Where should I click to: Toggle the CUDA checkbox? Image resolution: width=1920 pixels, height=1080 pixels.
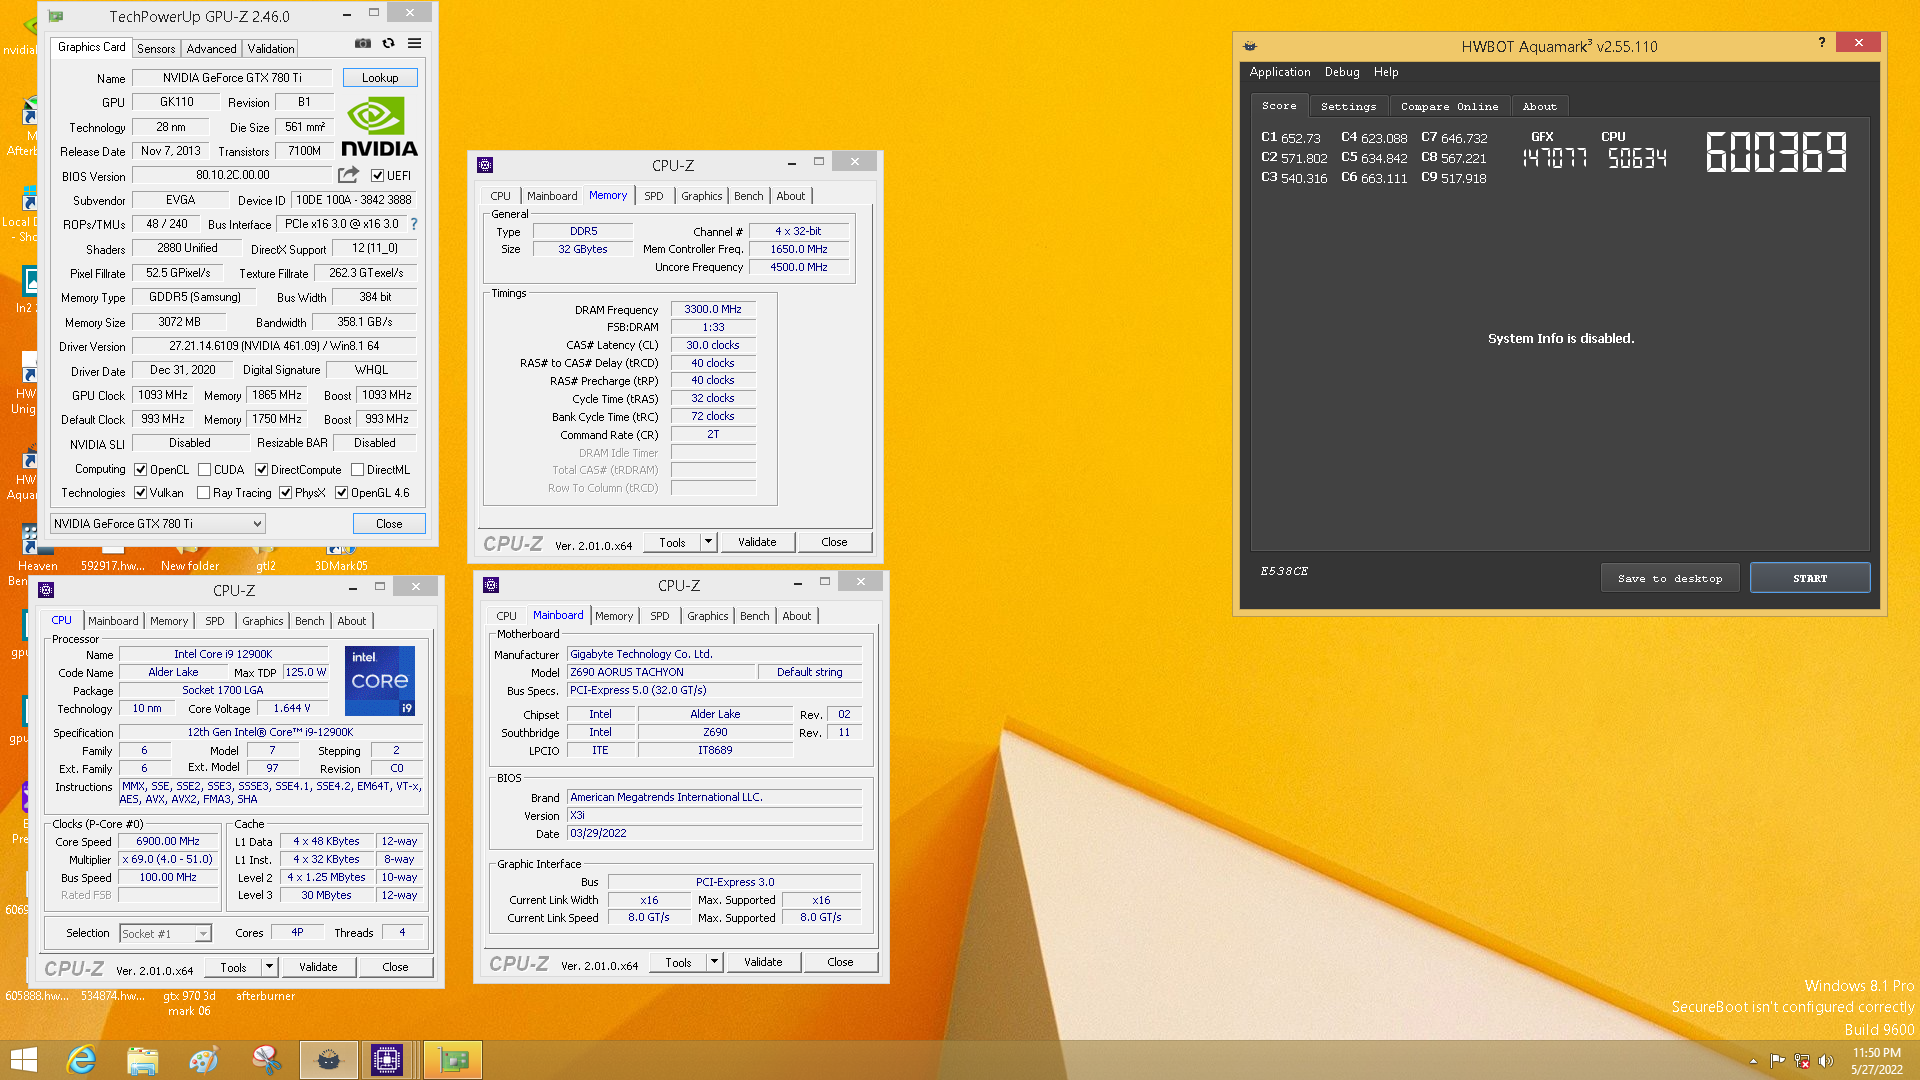(x=204, y=470)
